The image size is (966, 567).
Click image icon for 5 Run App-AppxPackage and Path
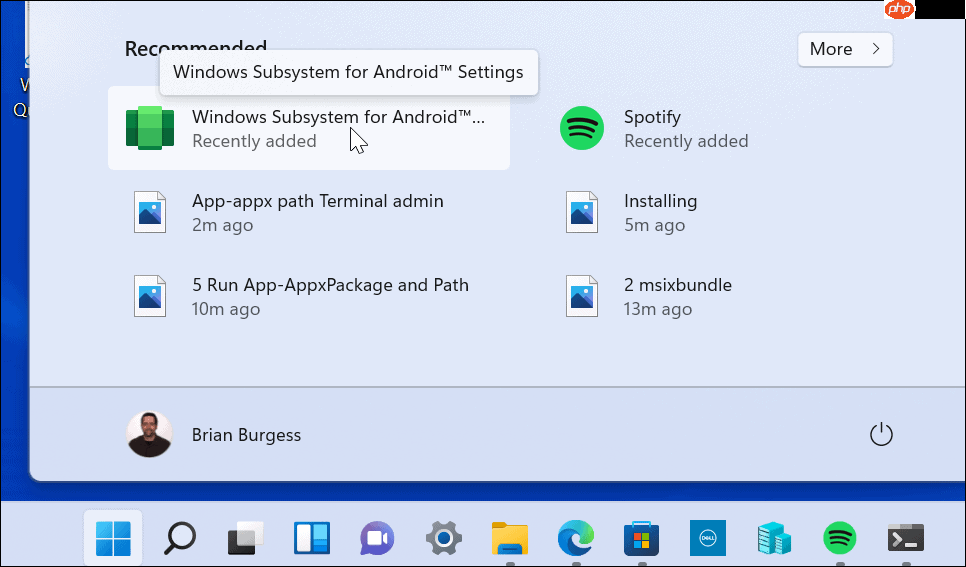pyautogui.click(x=150, y=296)
